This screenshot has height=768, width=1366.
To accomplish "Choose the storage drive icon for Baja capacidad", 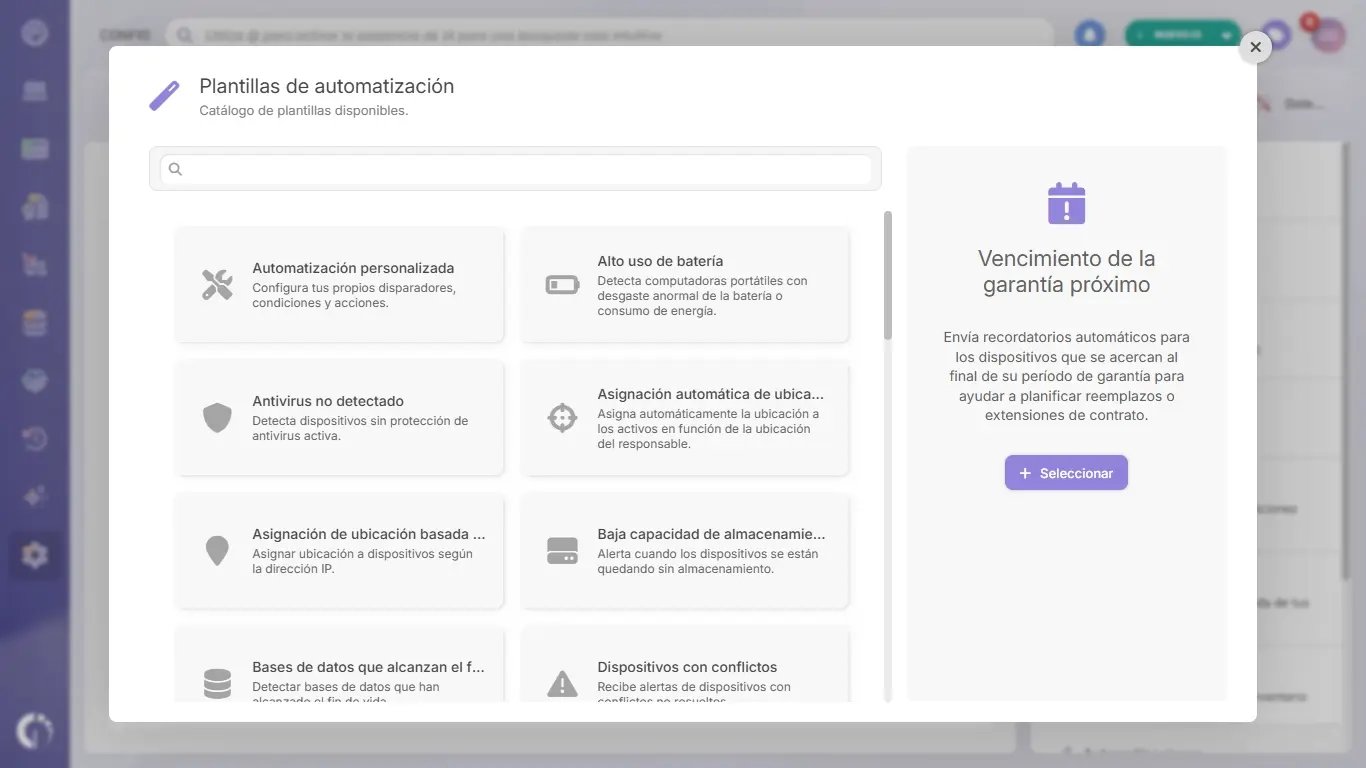I will click(x=562, y=550).
